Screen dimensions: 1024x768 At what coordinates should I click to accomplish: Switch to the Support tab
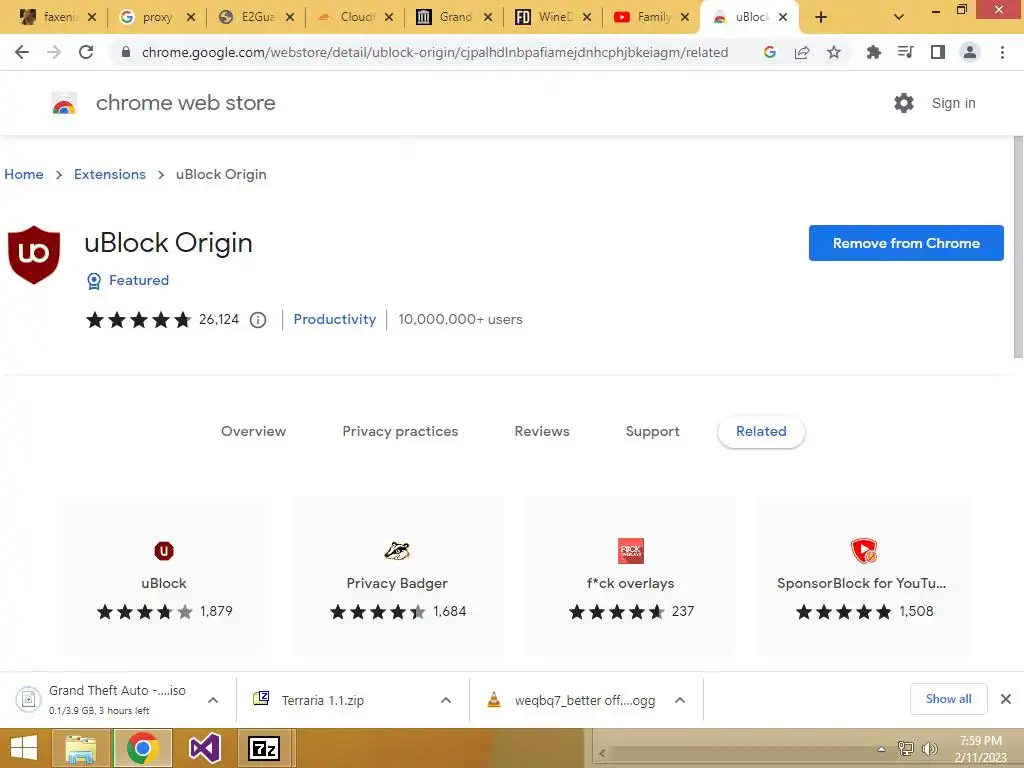pos(652,432)
